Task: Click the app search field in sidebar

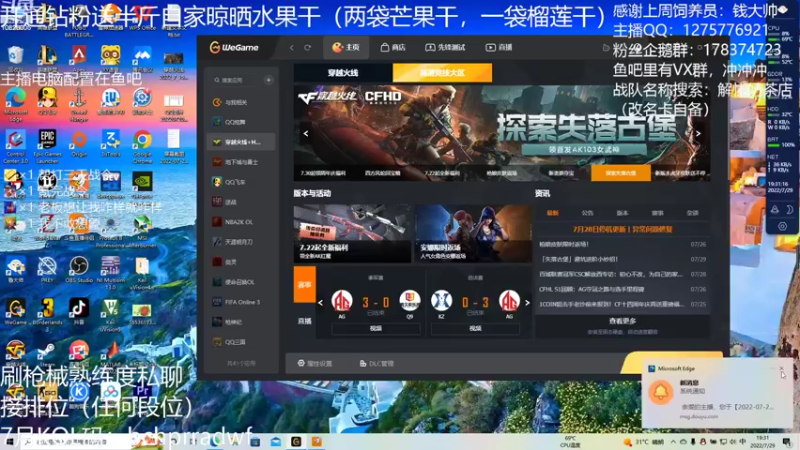Action: 236,80
